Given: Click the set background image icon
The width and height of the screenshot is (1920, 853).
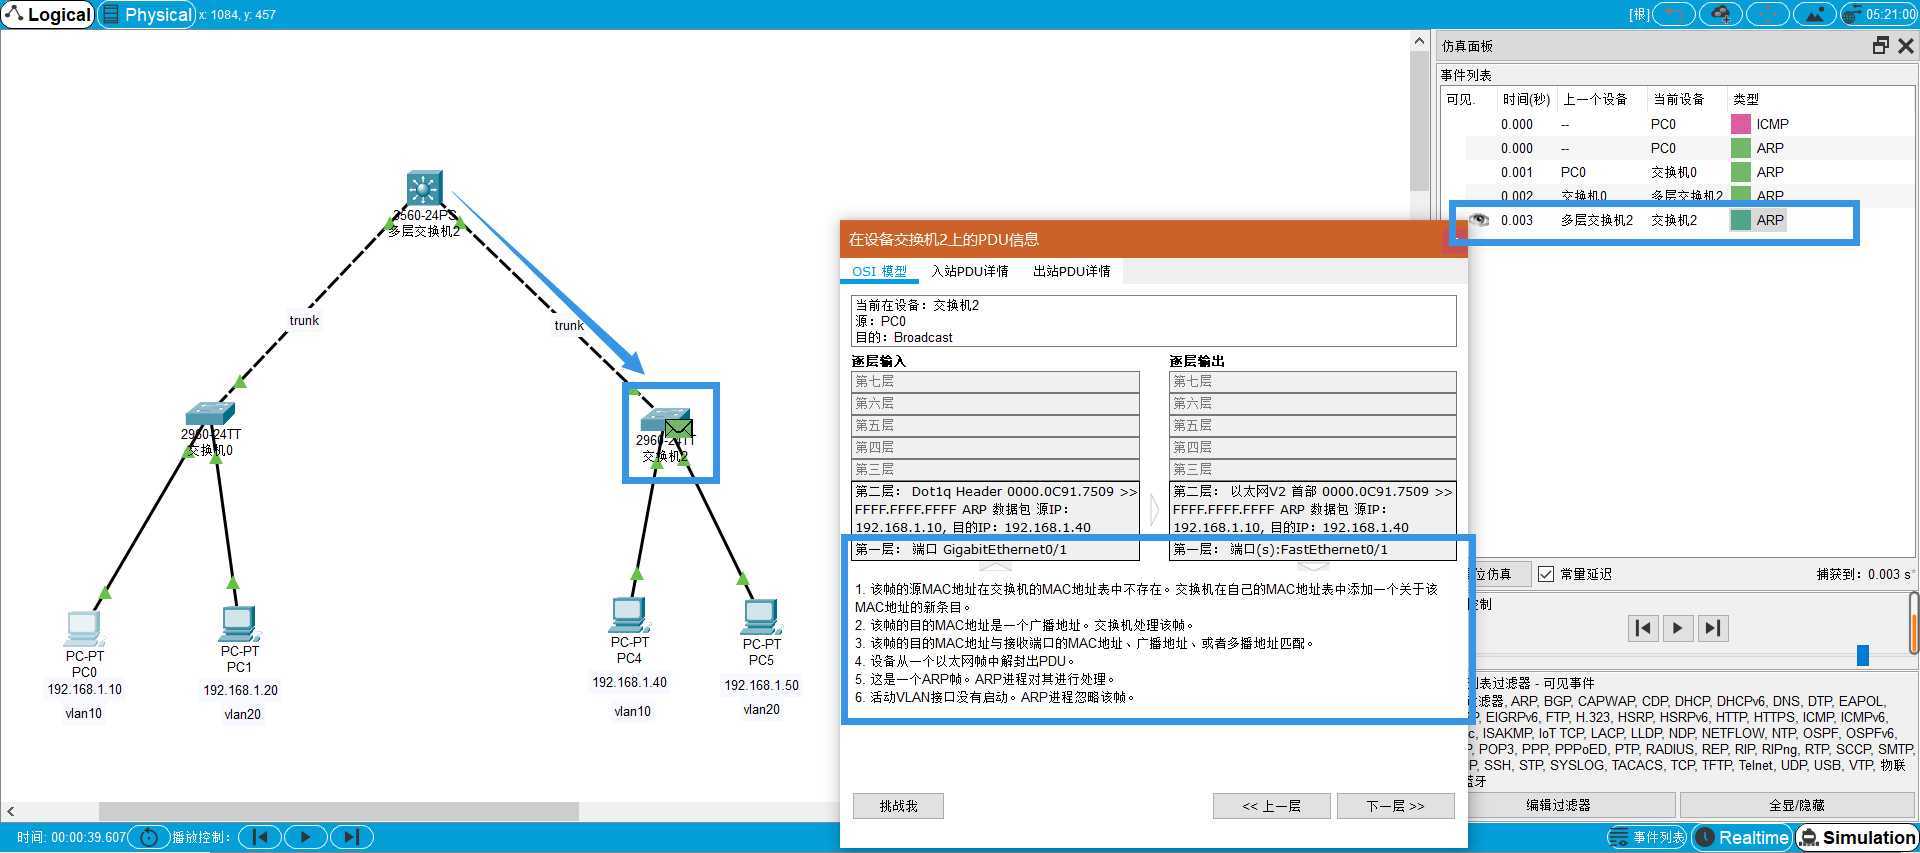Looking at the screenshot, I should [1815, 14].
